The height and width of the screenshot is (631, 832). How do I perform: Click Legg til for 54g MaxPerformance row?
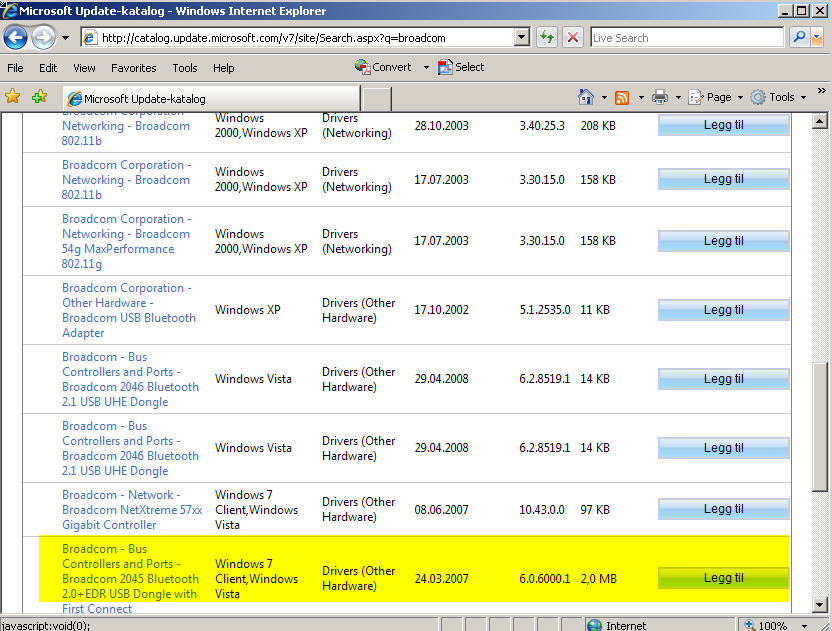(724, 241)
